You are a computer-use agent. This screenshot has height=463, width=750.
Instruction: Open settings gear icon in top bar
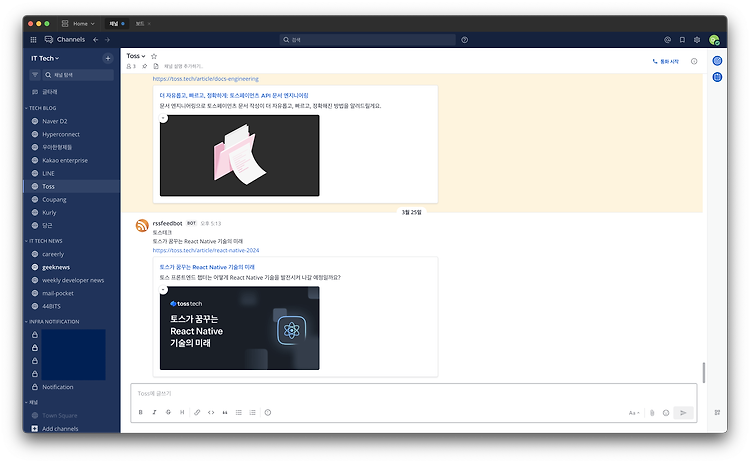pos(697,40)
